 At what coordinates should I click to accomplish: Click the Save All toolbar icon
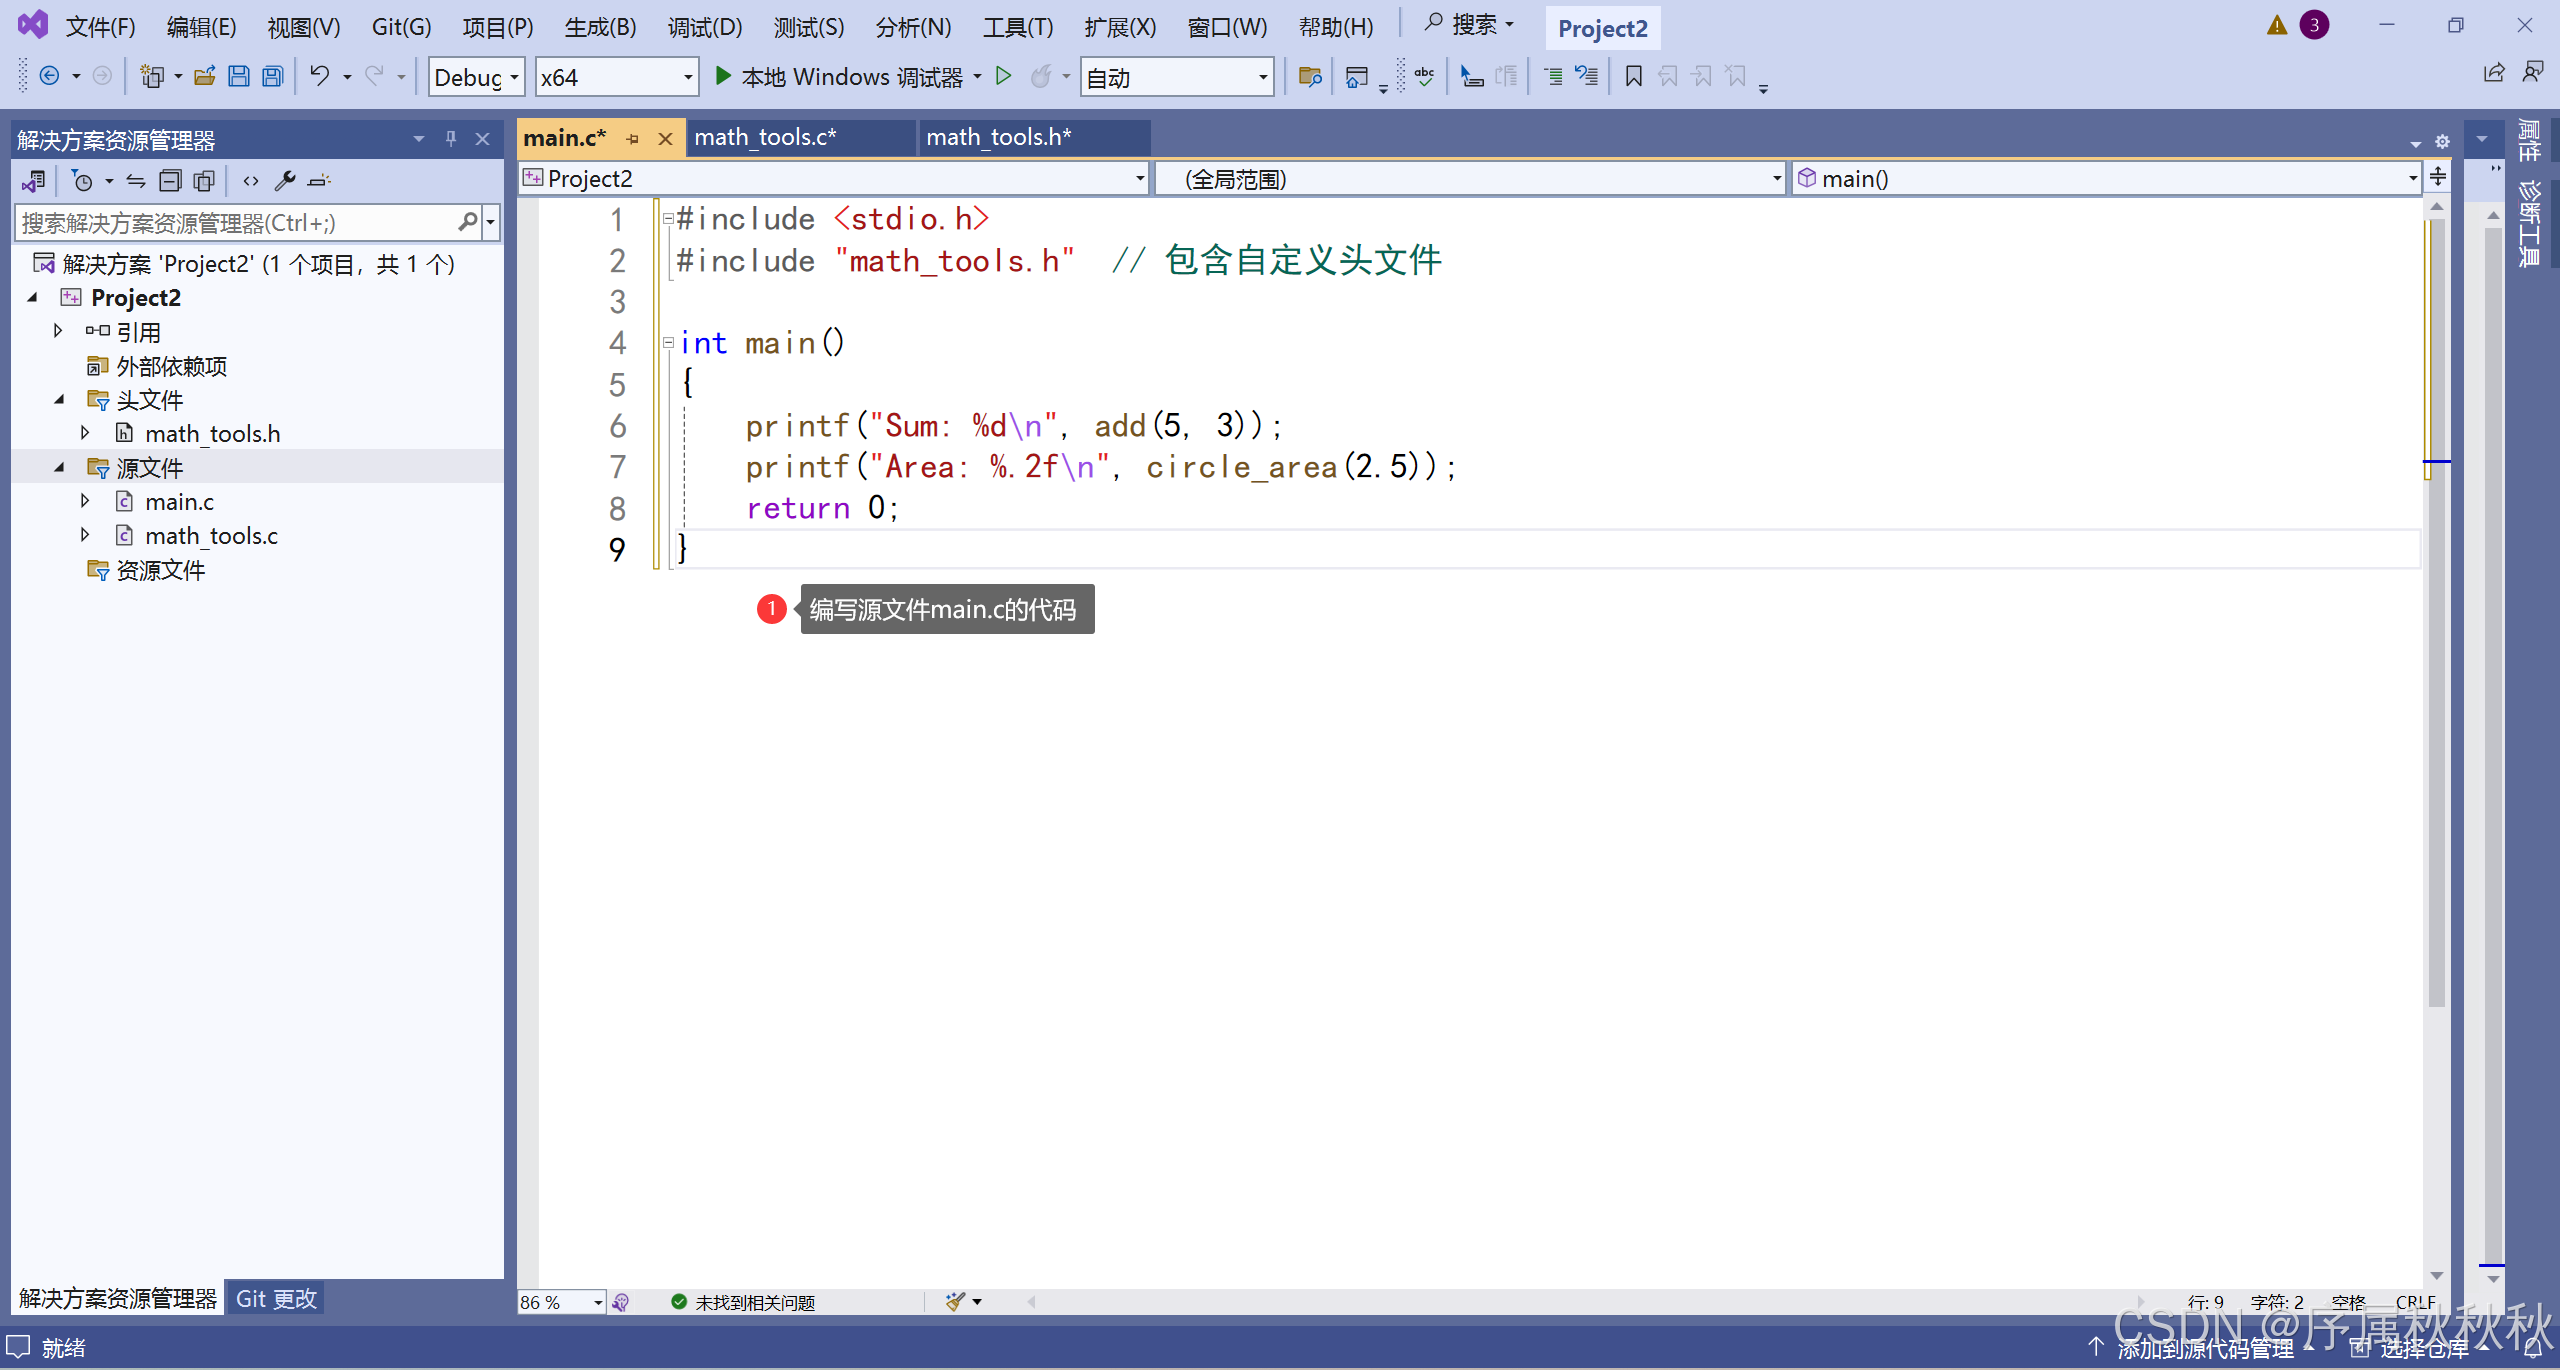click(272, 77)
